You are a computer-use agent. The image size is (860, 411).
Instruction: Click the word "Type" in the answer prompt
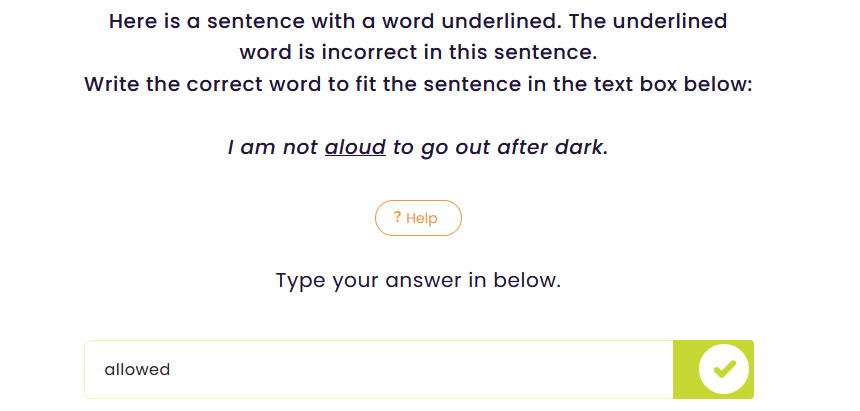pyautogui.click(x=300, y=280)
